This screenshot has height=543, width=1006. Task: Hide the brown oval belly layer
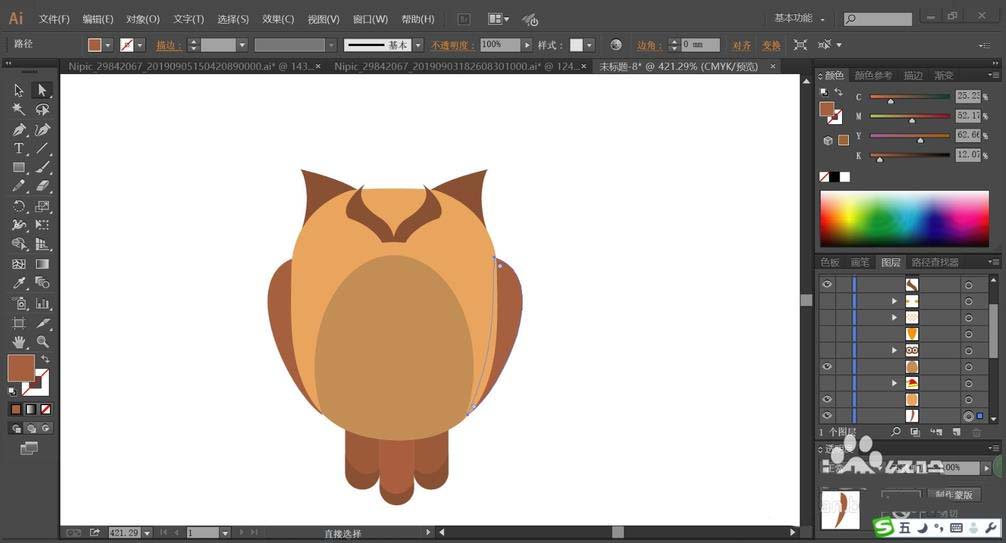[x=827, y=366]
